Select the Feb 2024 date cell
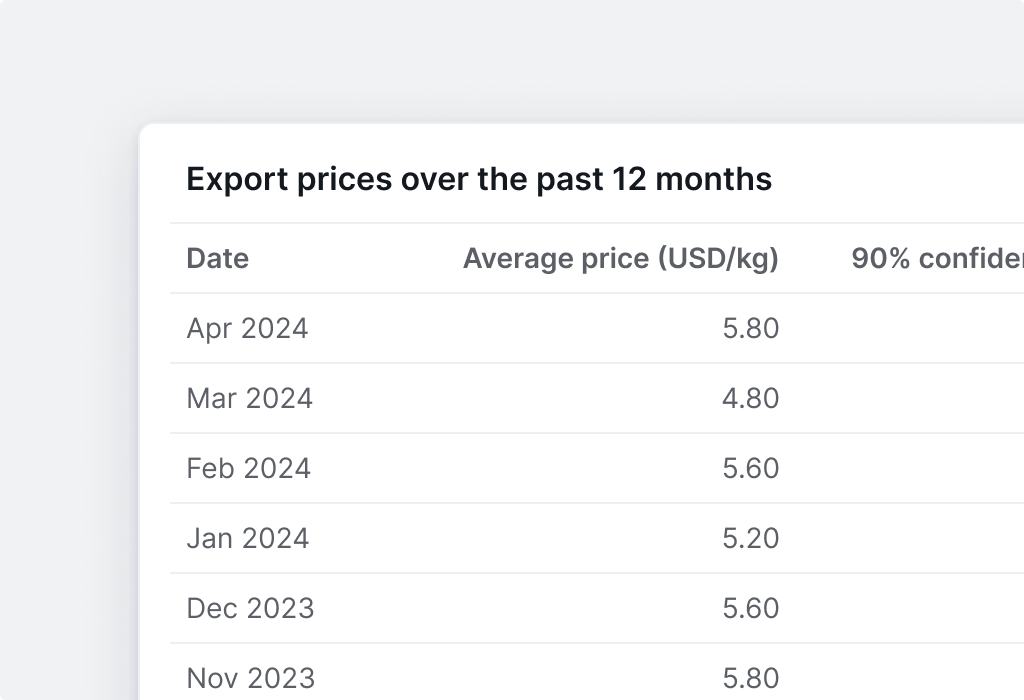 [x=248, y=469]
